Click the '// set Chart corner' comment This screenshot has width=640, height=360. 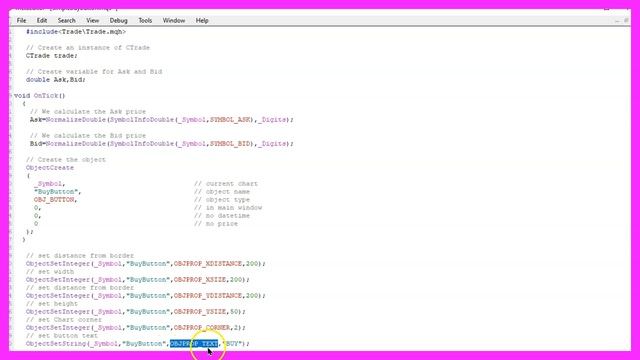pyautogui.click(x=64, y=320)
